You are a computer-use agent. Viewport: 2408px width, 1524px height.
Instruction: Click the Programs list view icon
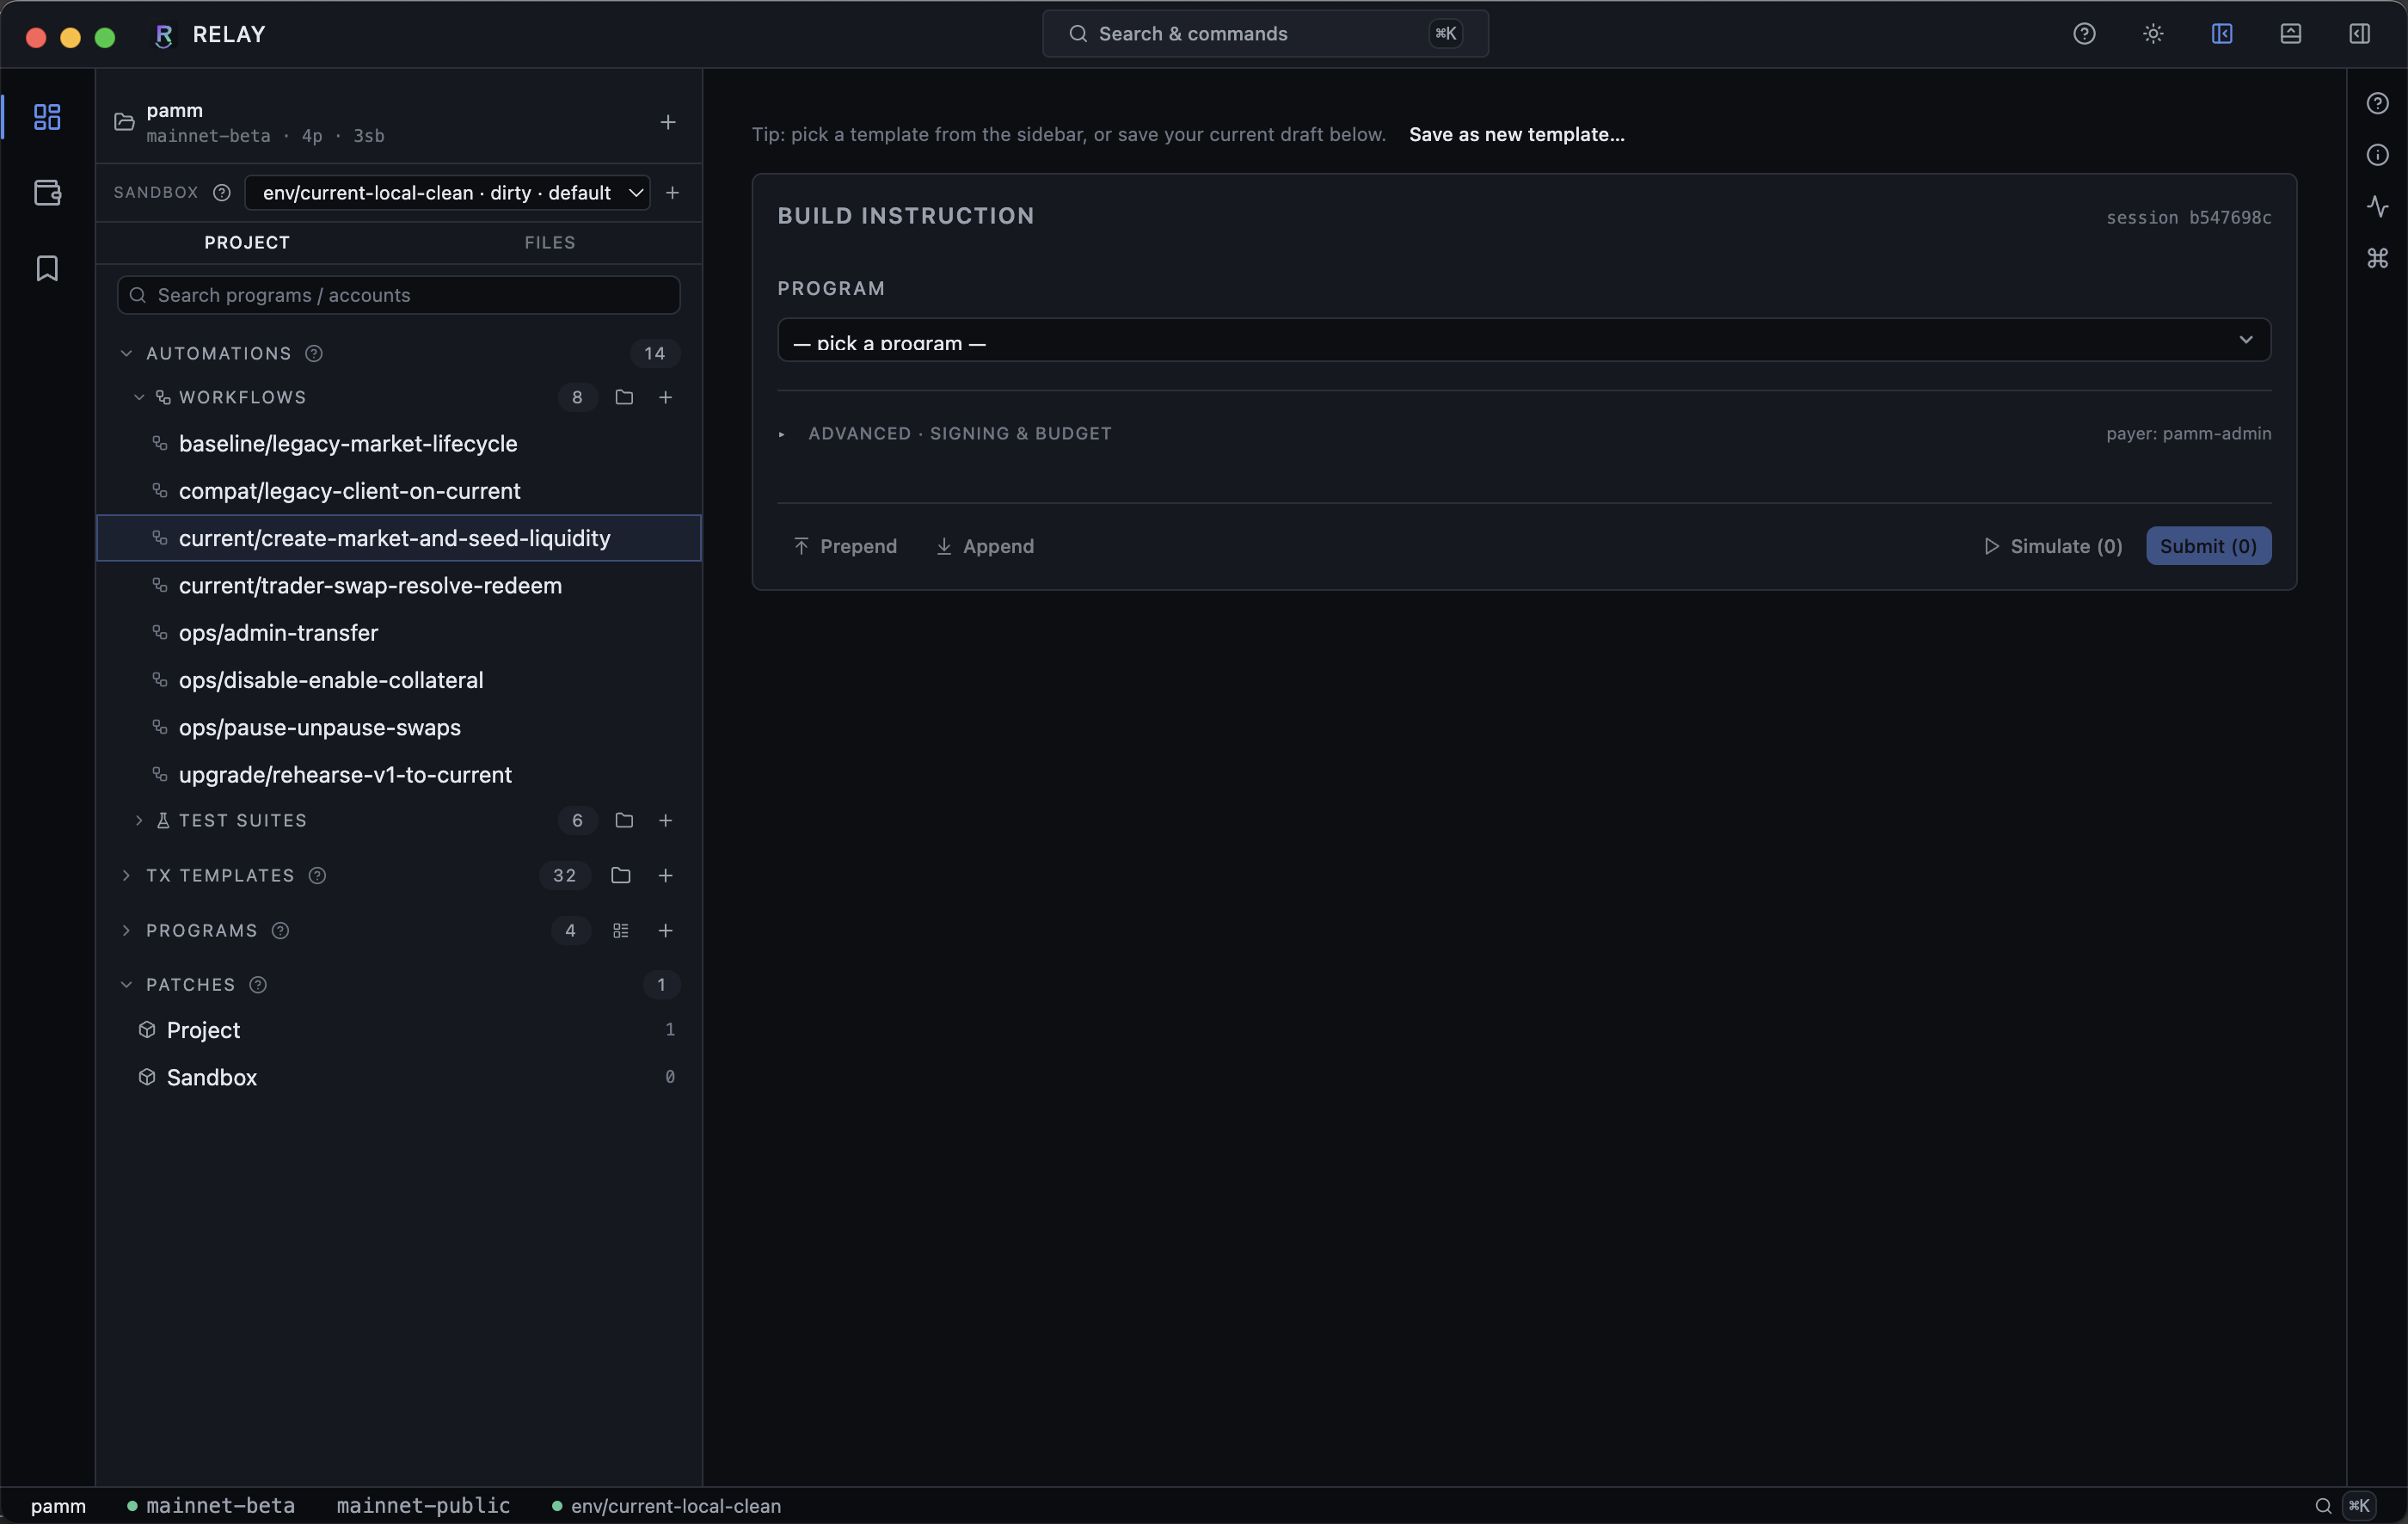(620, 930)
